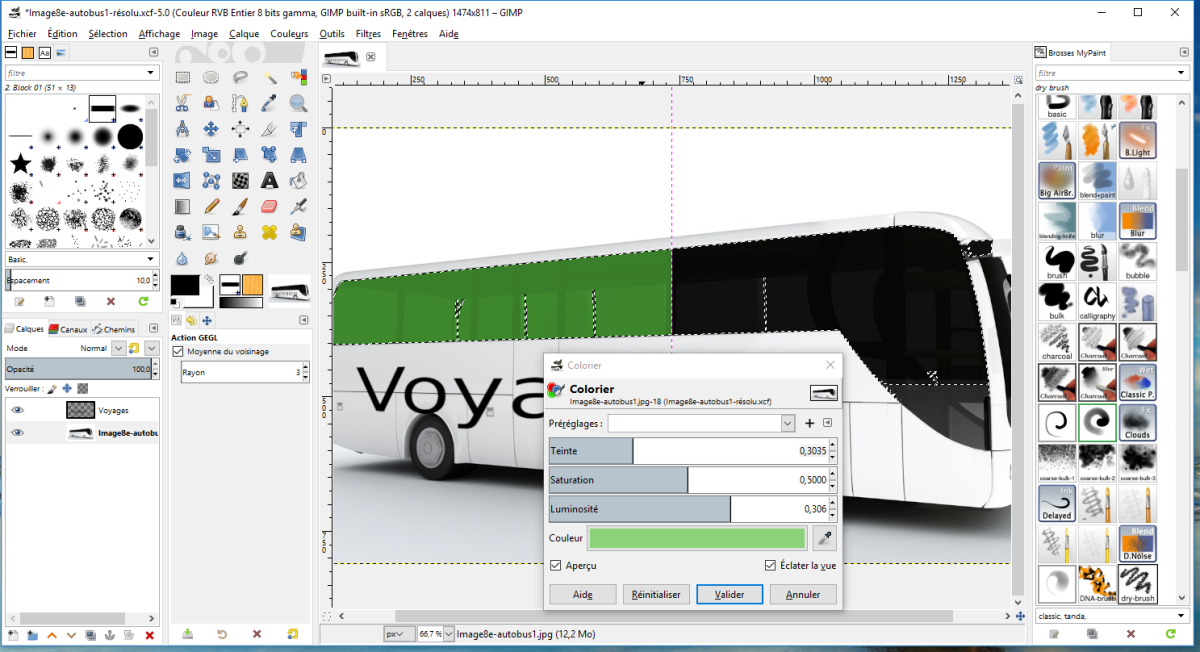The height and width of the screenshot is (652, 1200).
Task: Select the Crop tool
Action: tap(269, 129)
